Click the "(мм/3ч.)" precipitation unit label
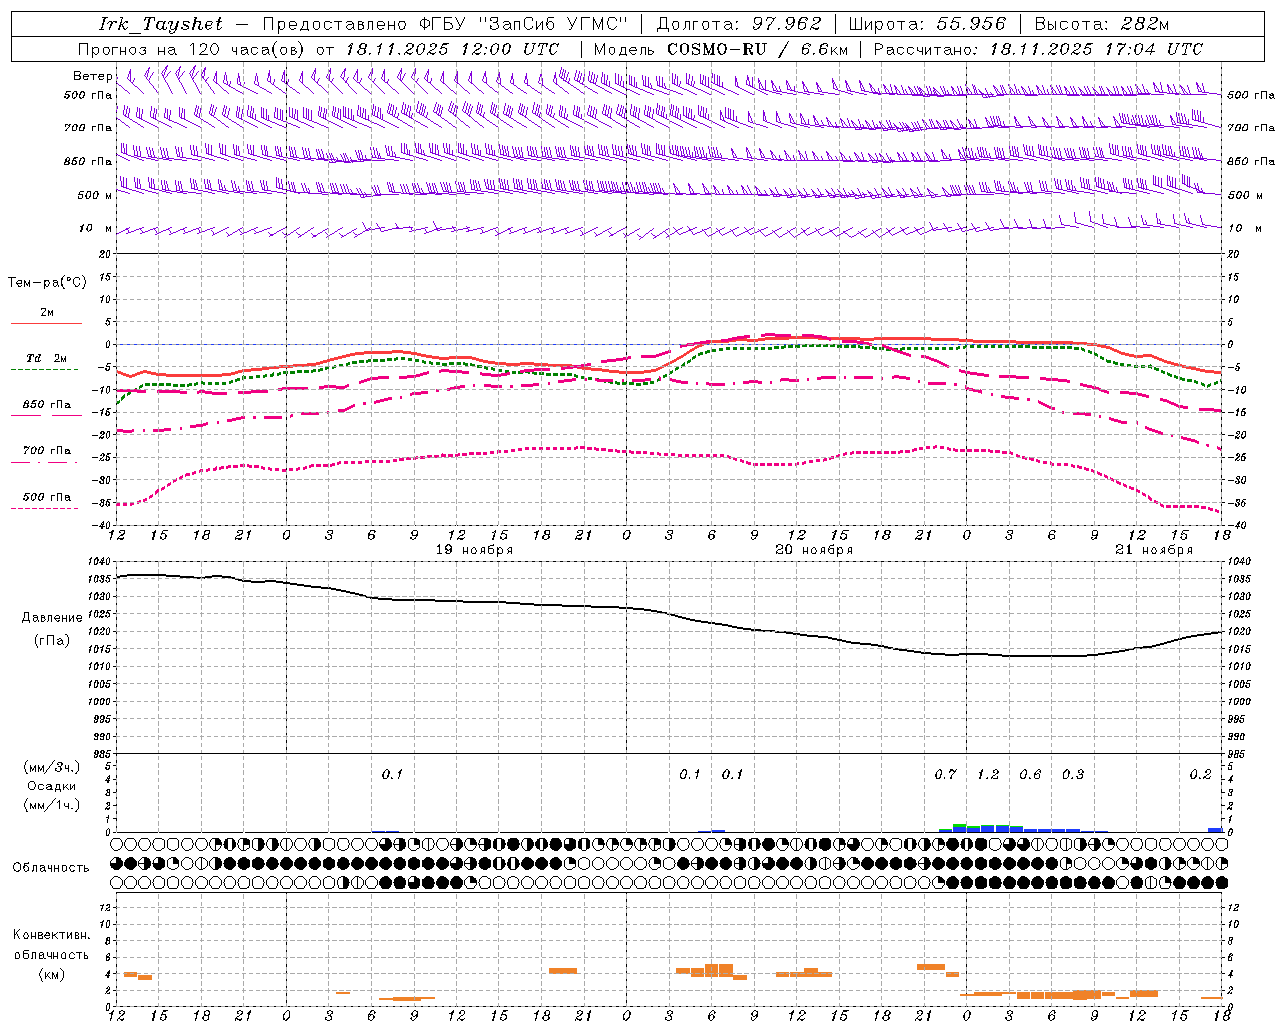 click(x=52, y=767)
